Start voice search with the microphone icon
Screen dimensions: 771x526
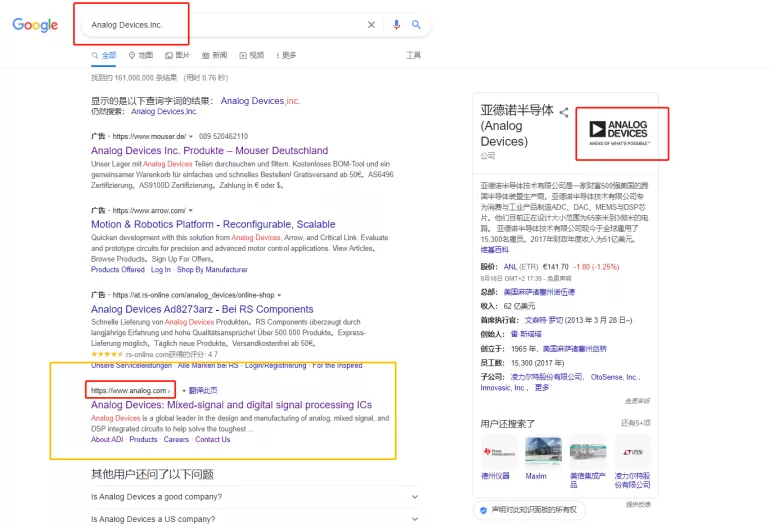coord(396,25)
